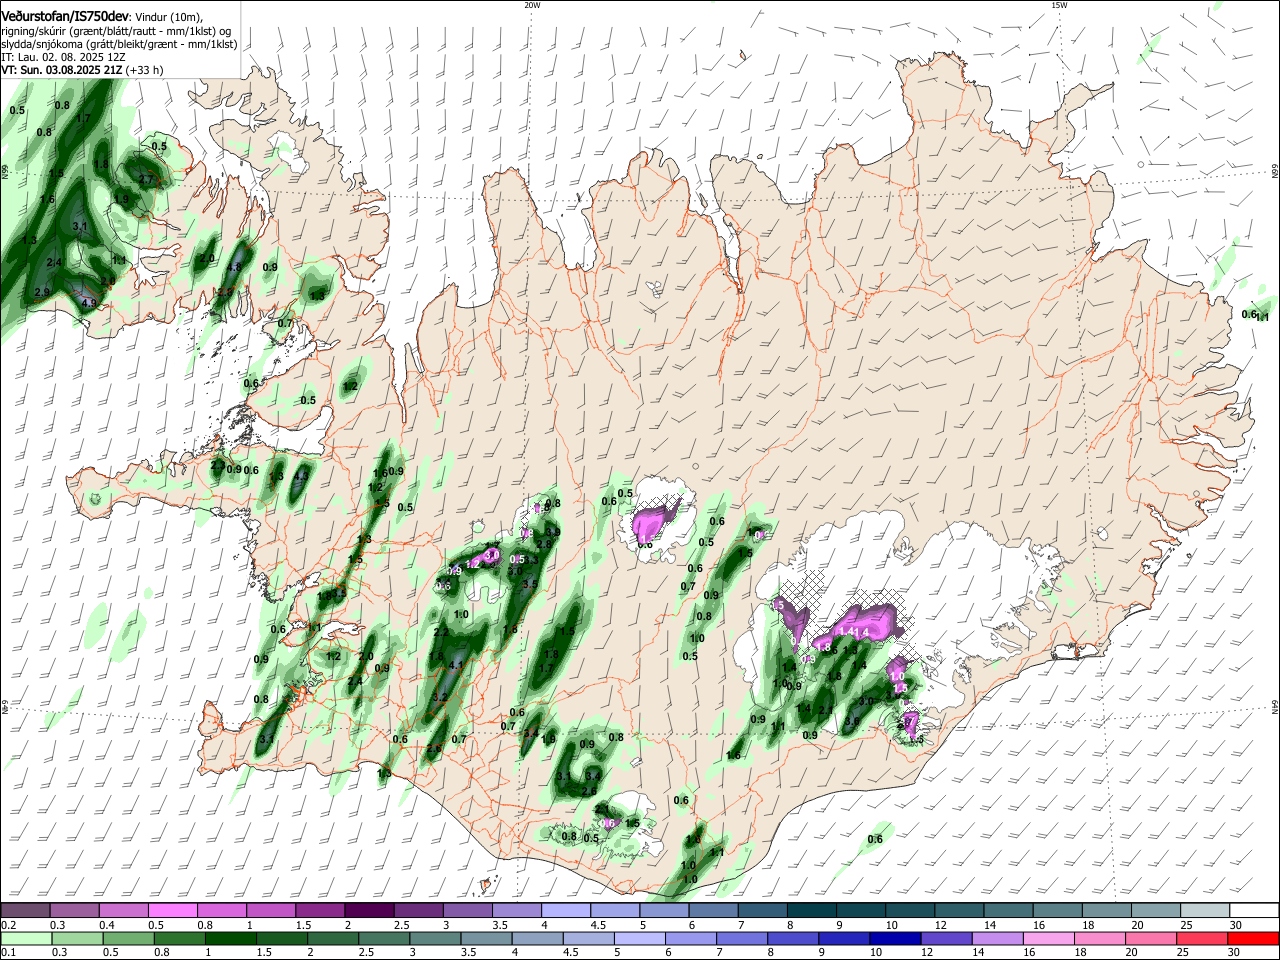Image resolution: width=1280 pixels, height=960 pixels.
Task: Select the lavender 4 swatch in snow legend
Action: (565, 911)
